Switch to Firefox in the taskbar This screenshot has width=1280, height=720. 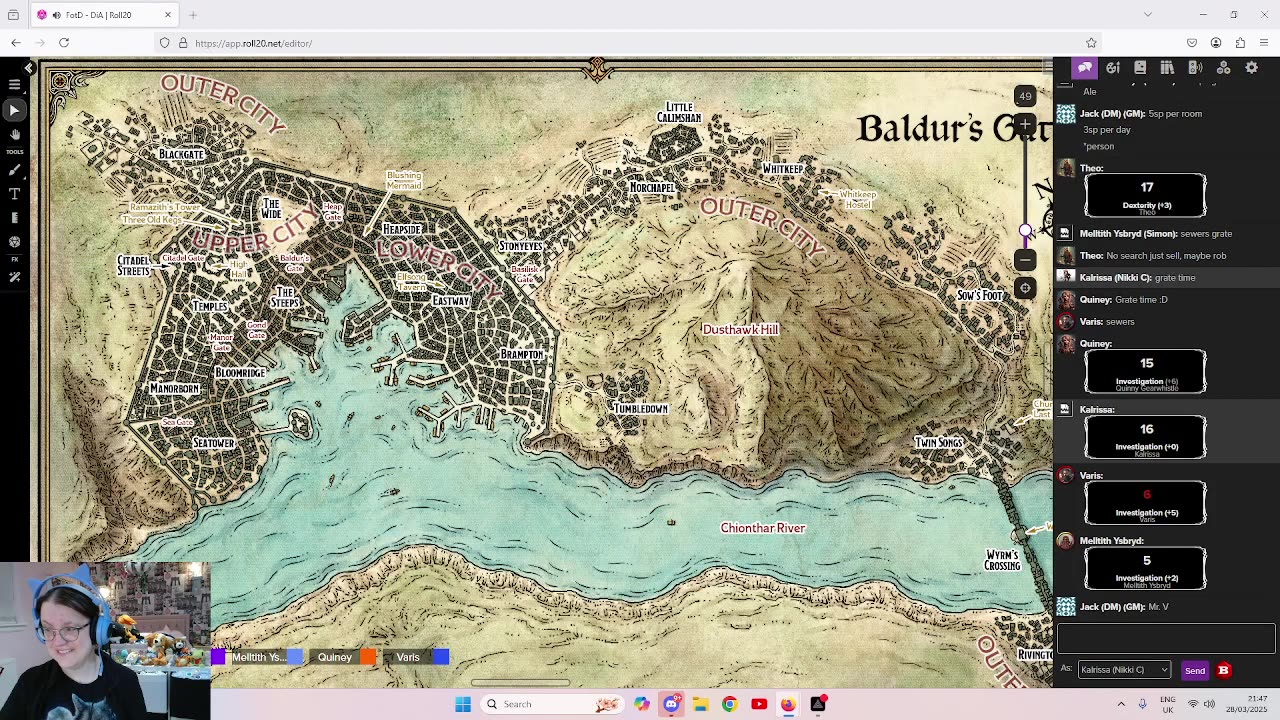coord(788,704)
